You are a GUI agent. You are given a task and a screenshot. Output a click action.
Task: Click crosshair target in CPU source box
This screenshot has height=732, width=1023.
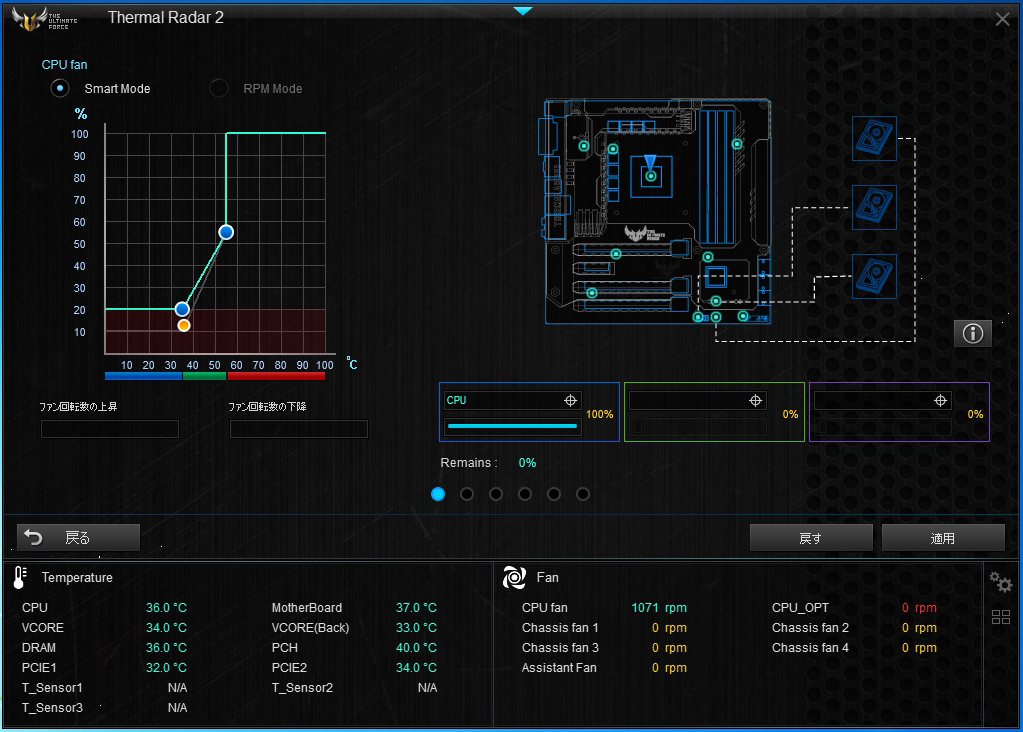point(570,401)
